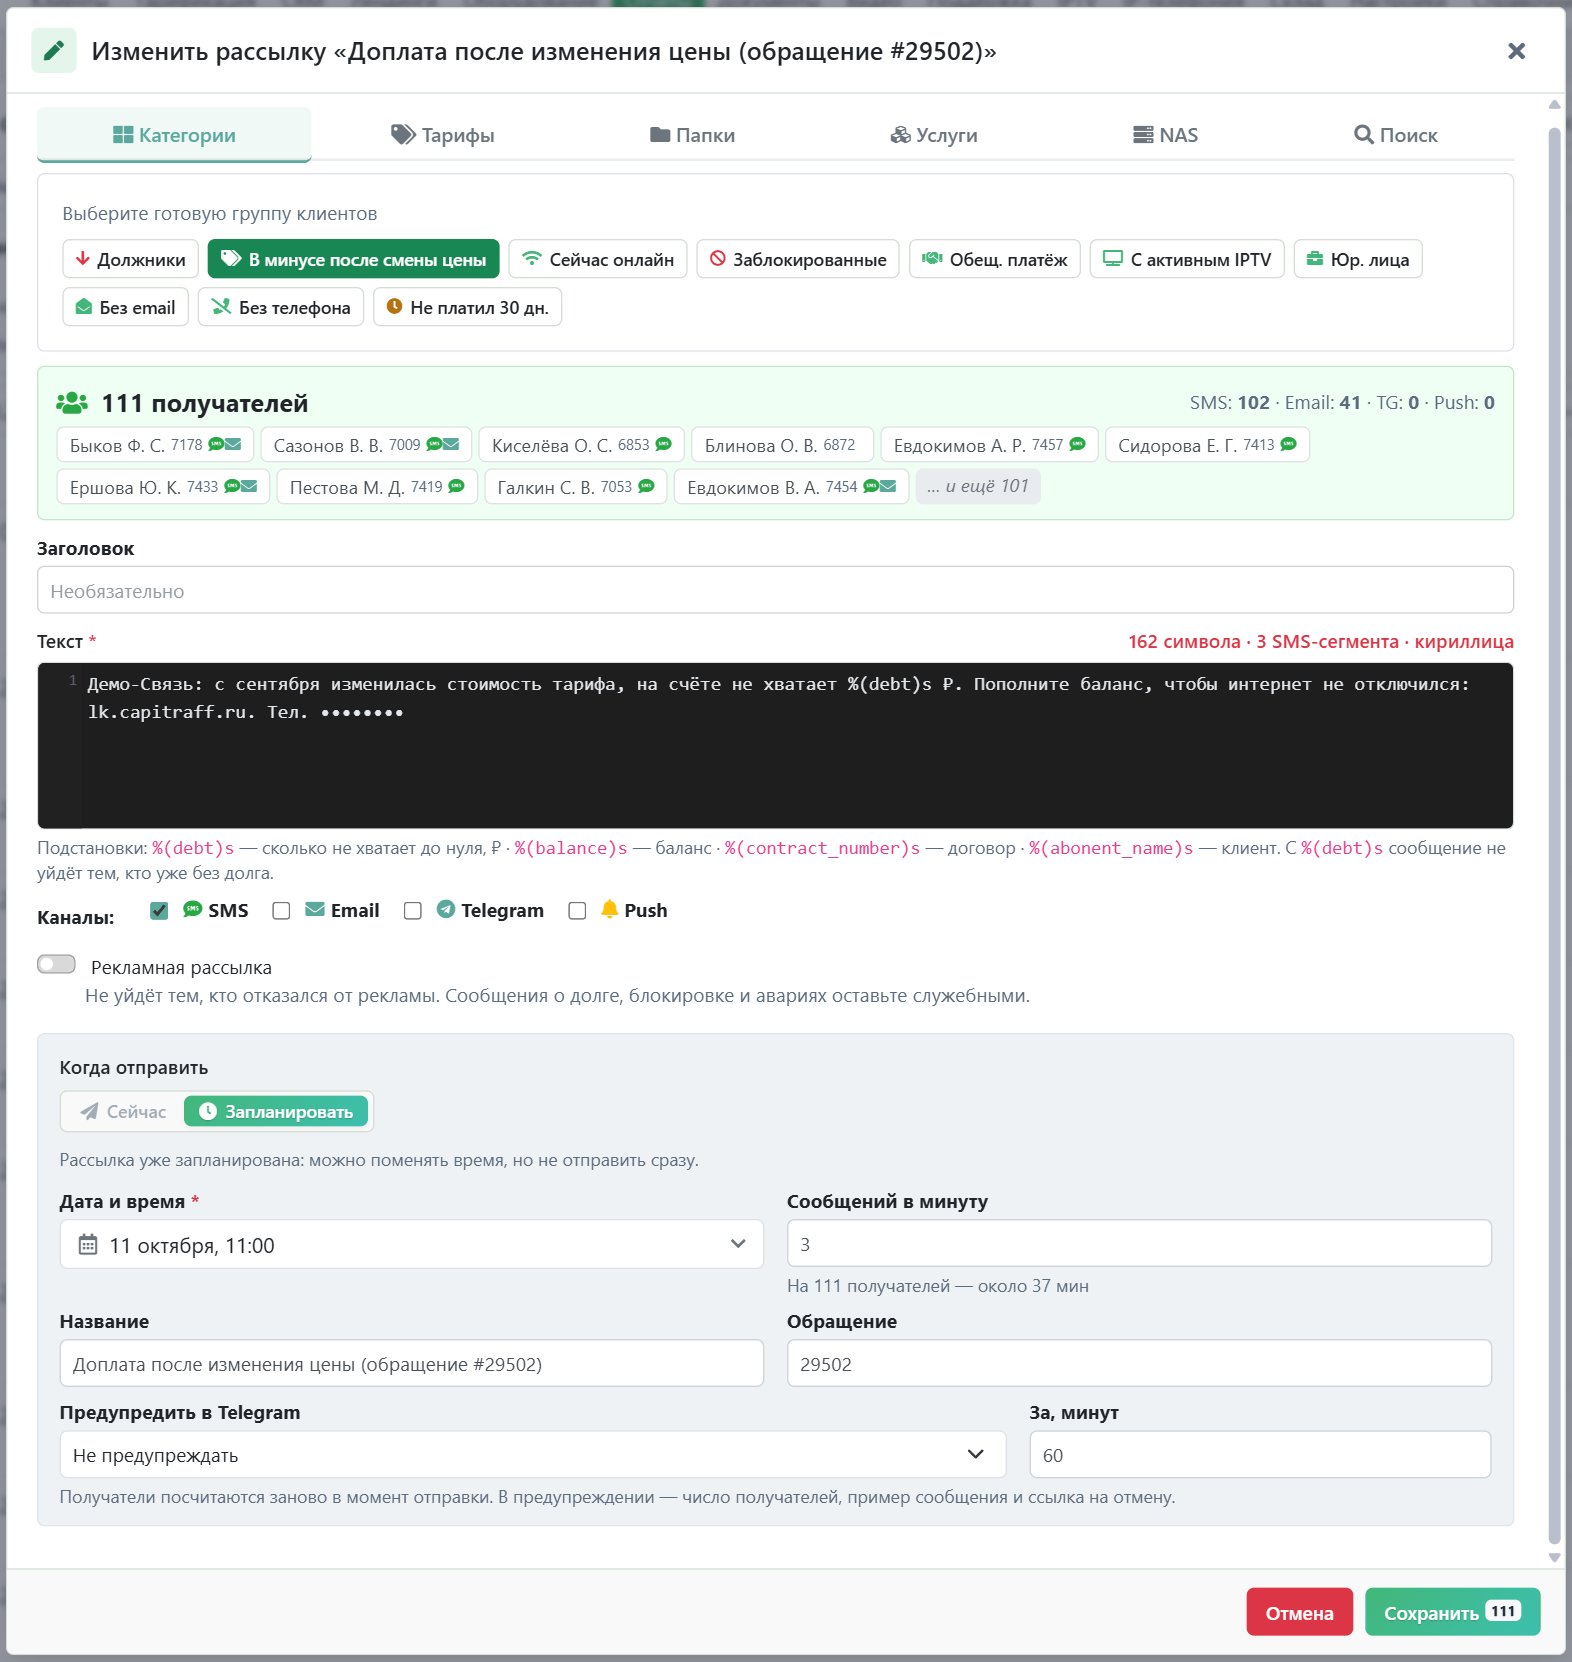Select the С активным IPTV group
This screenshot has height=1662, width=1572.
point(1187,259)
